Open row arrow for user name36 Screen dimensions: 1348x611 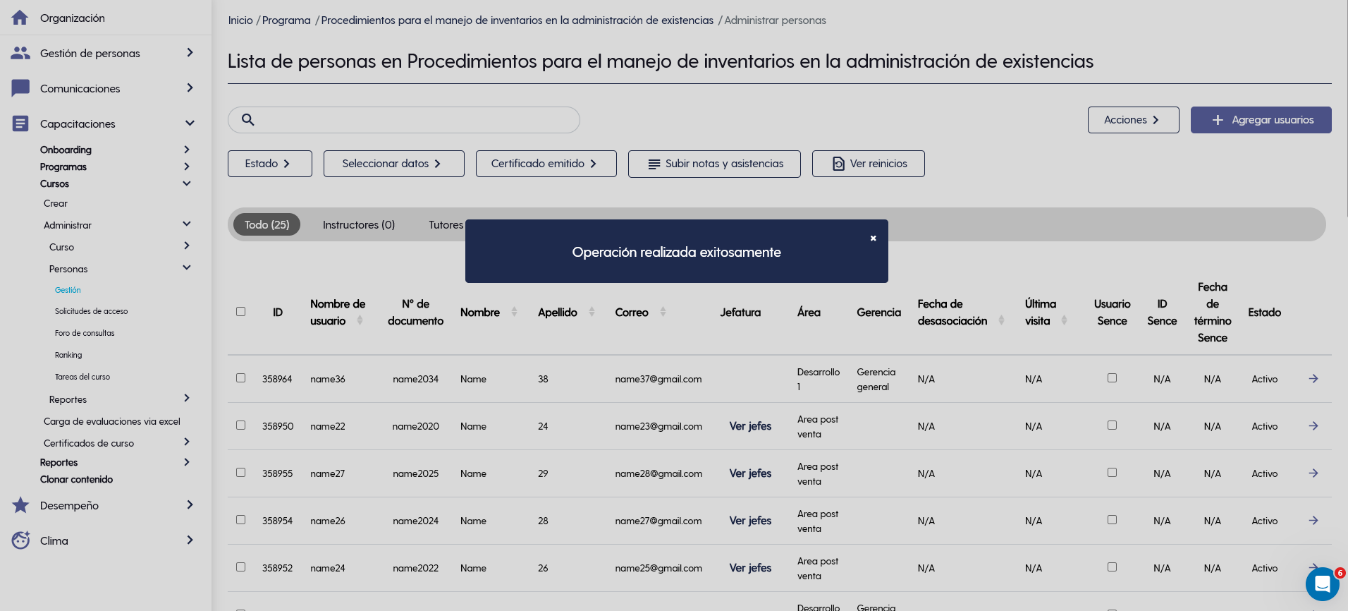[1313, 379]
